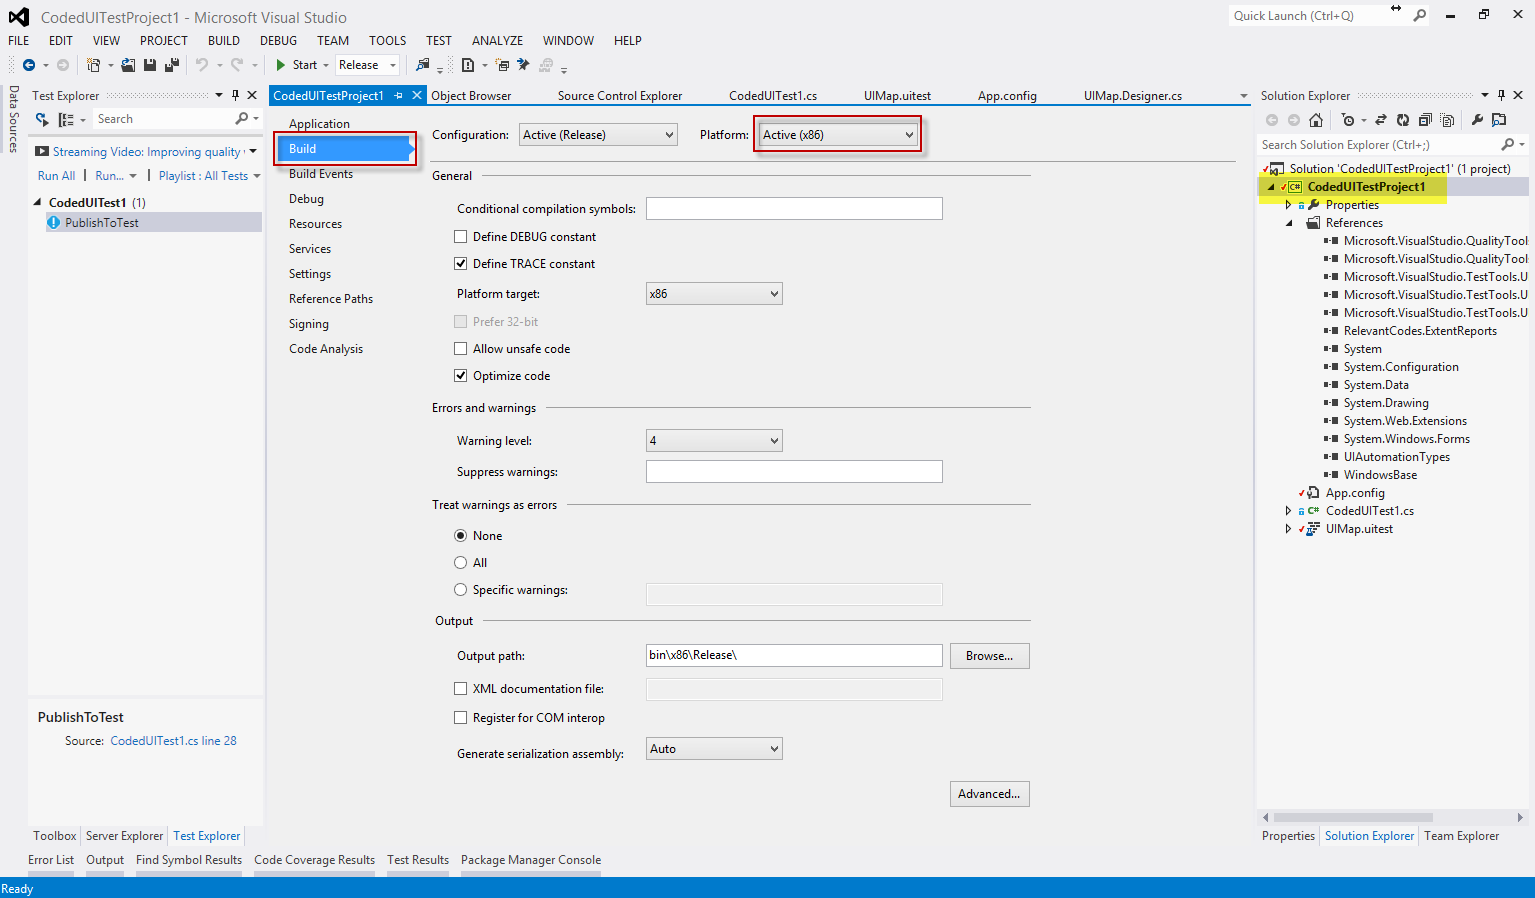Check Register for COM interop
The image size is (1535, 898).
pos(460,718)
